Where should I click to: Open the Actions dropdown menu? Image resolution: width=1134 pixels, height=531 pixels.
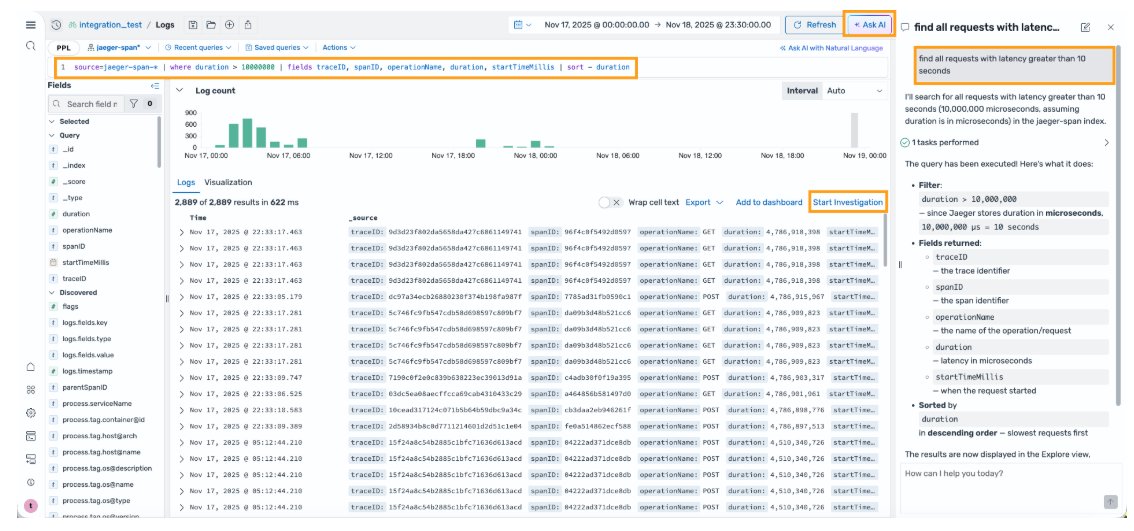point(338,47)
